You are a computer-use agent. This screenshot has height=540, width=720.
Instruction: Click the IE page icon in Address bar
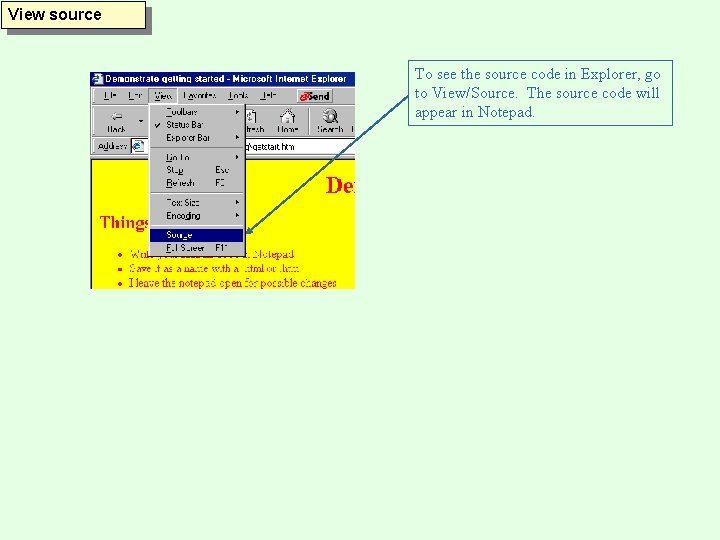(138, 146)
